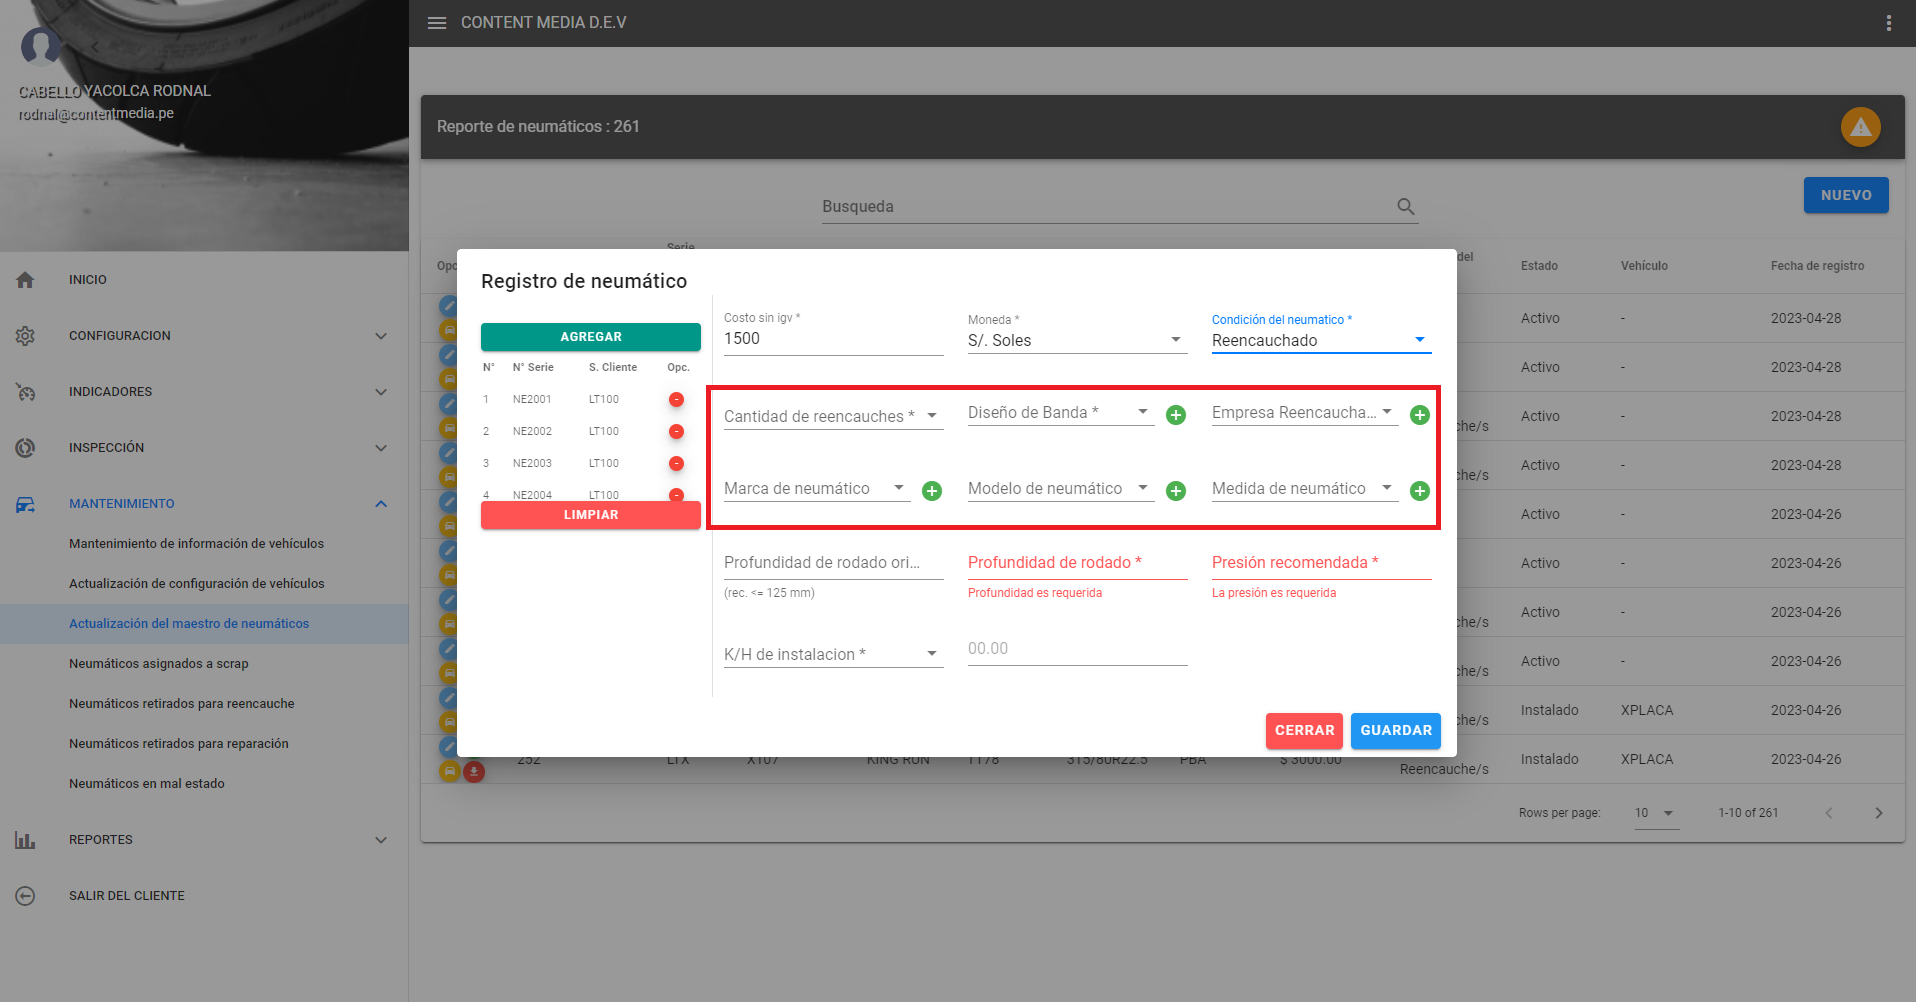Click the hamburger menu icon in top bar
The width and height of the screenshot is (1916, 1002).
[437, 23]
